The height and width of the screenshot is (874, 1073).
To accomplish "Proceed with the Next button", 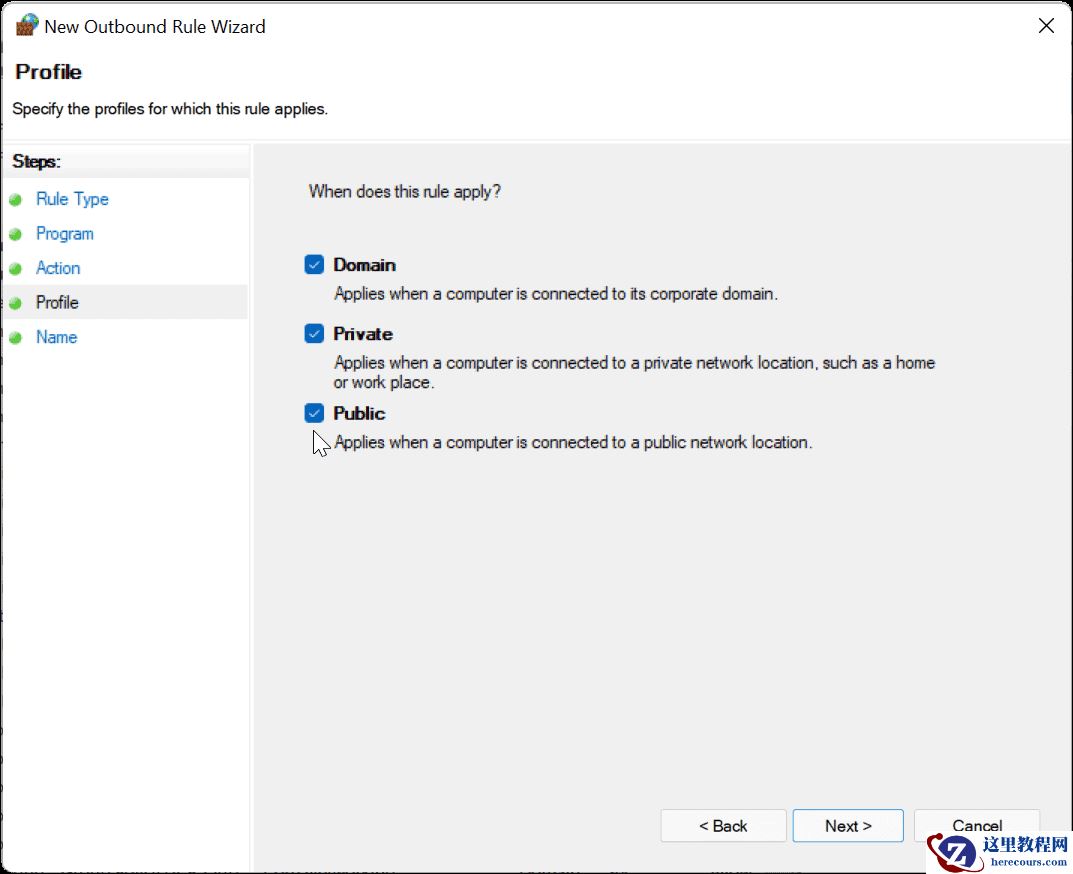I will tap(848, 826).
